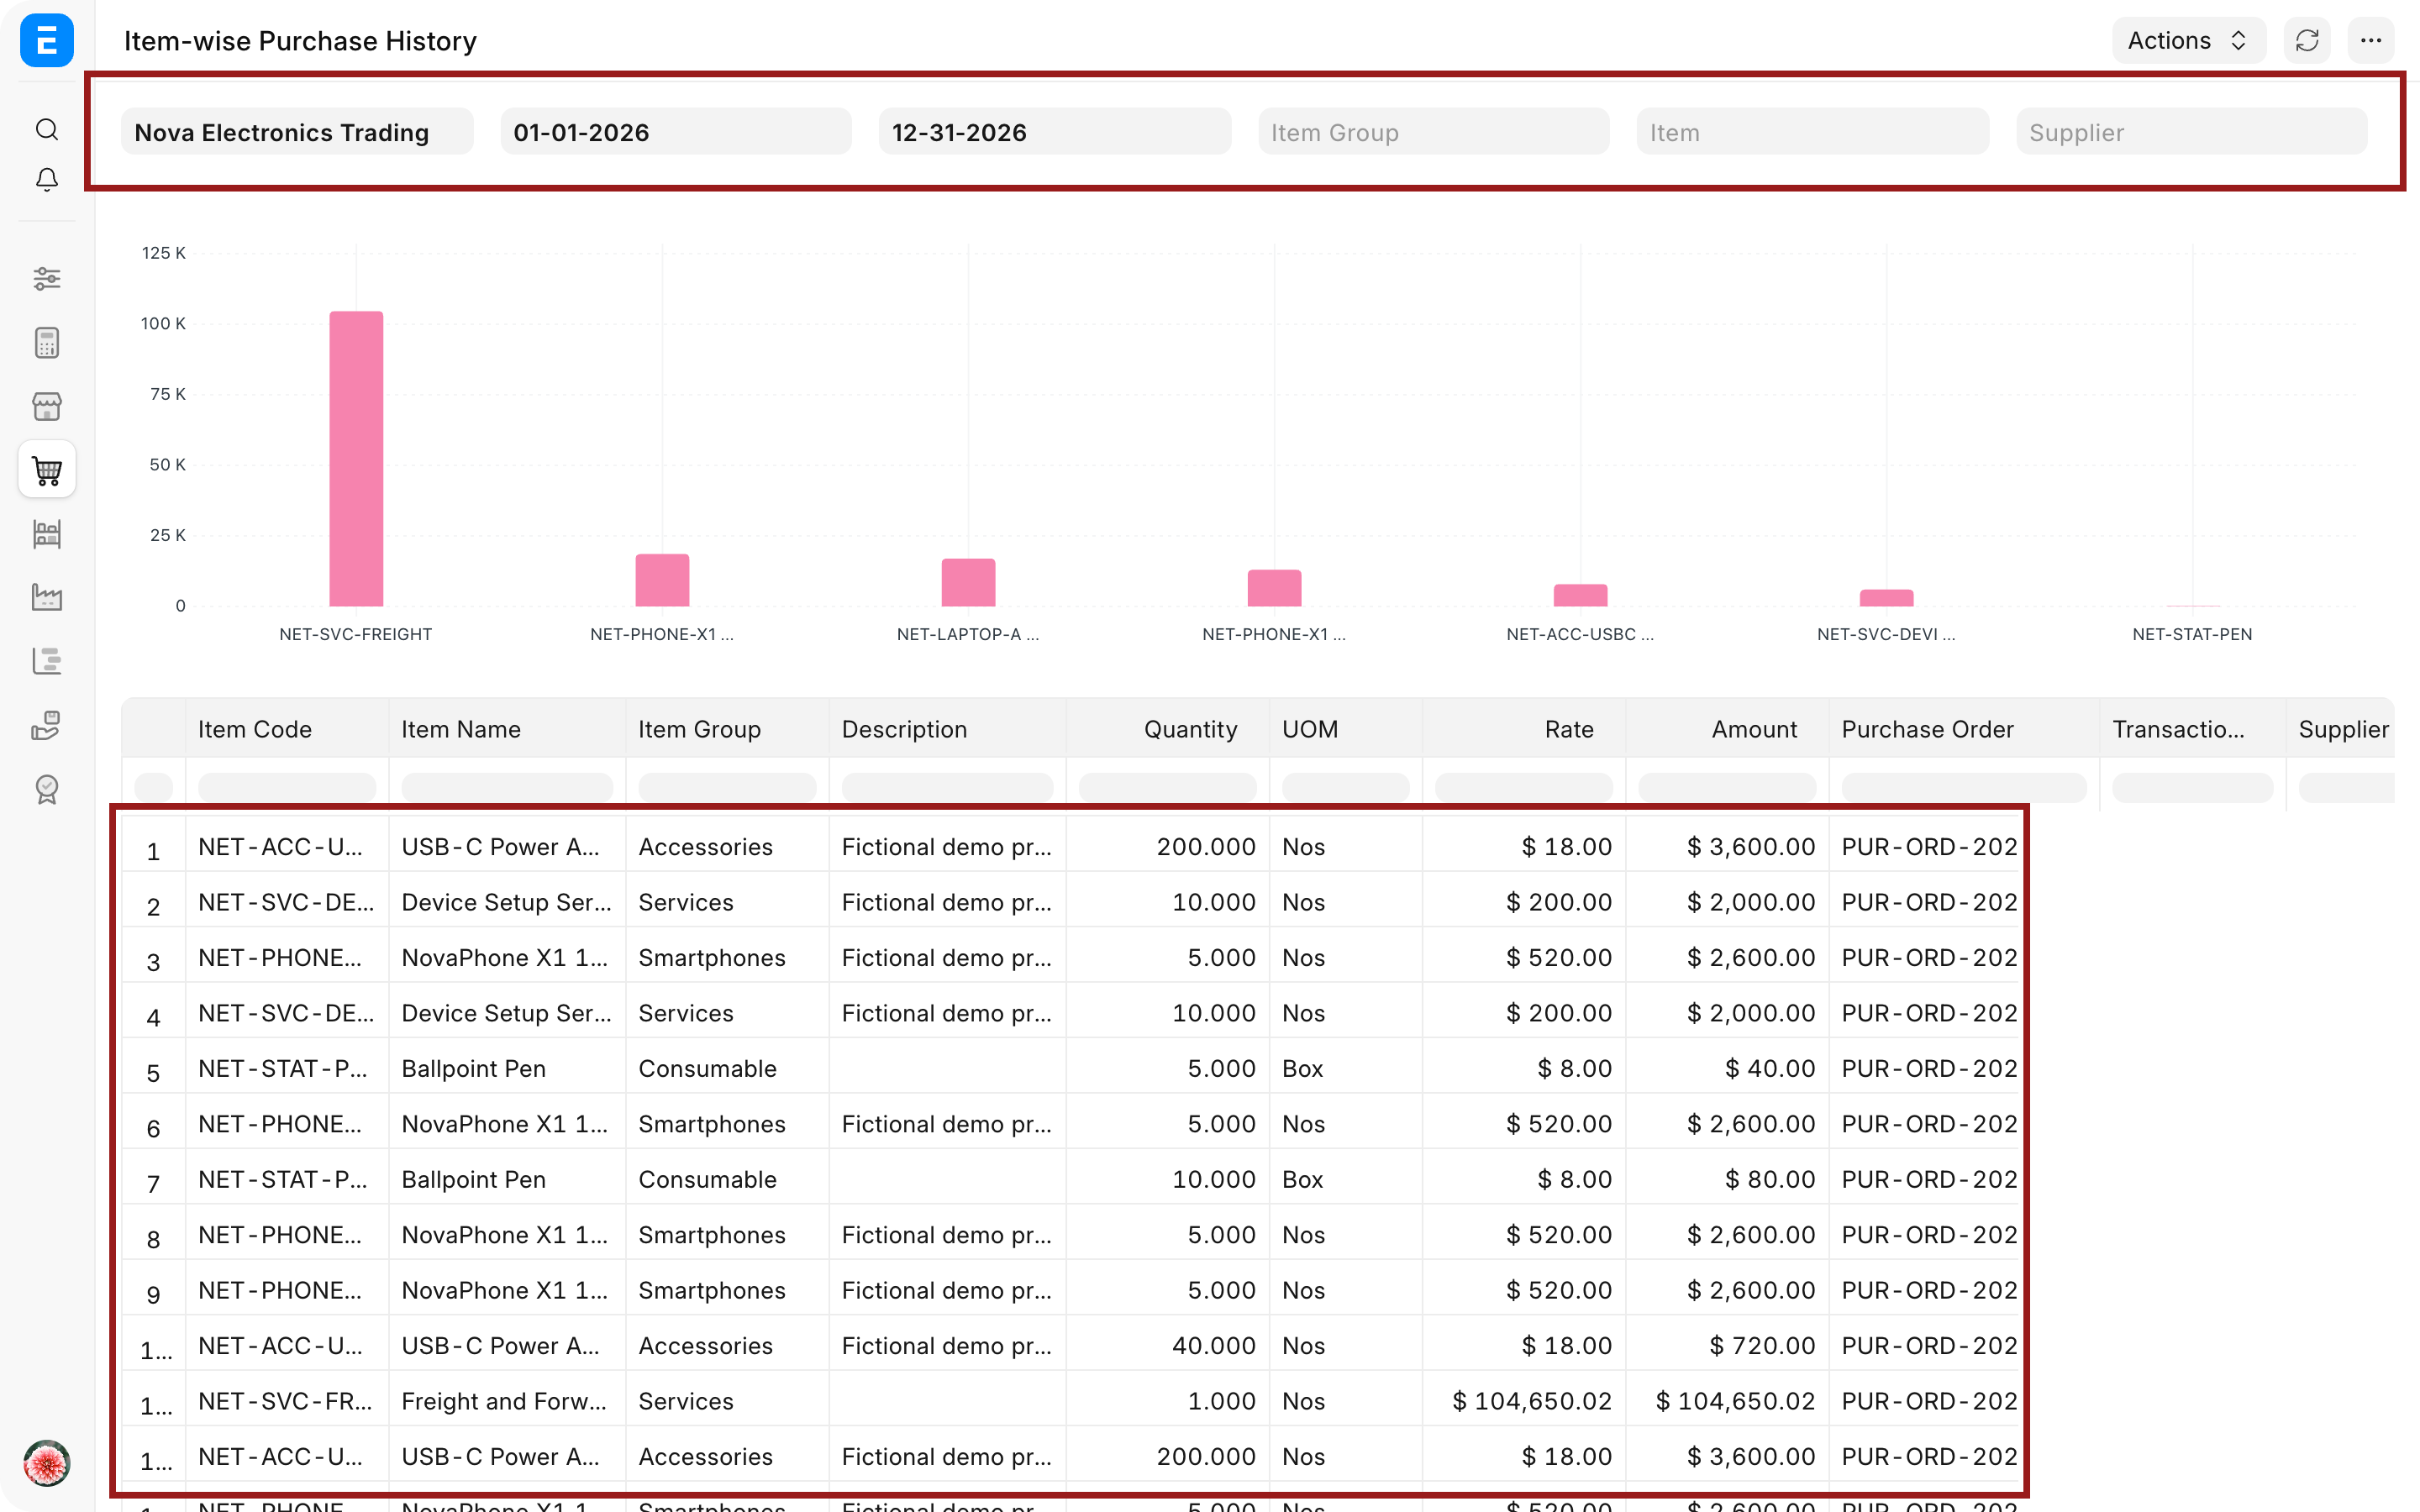2420x1512 pixels.
Task: Open the Projects sidebar icon
Action: tap(46, 661)
